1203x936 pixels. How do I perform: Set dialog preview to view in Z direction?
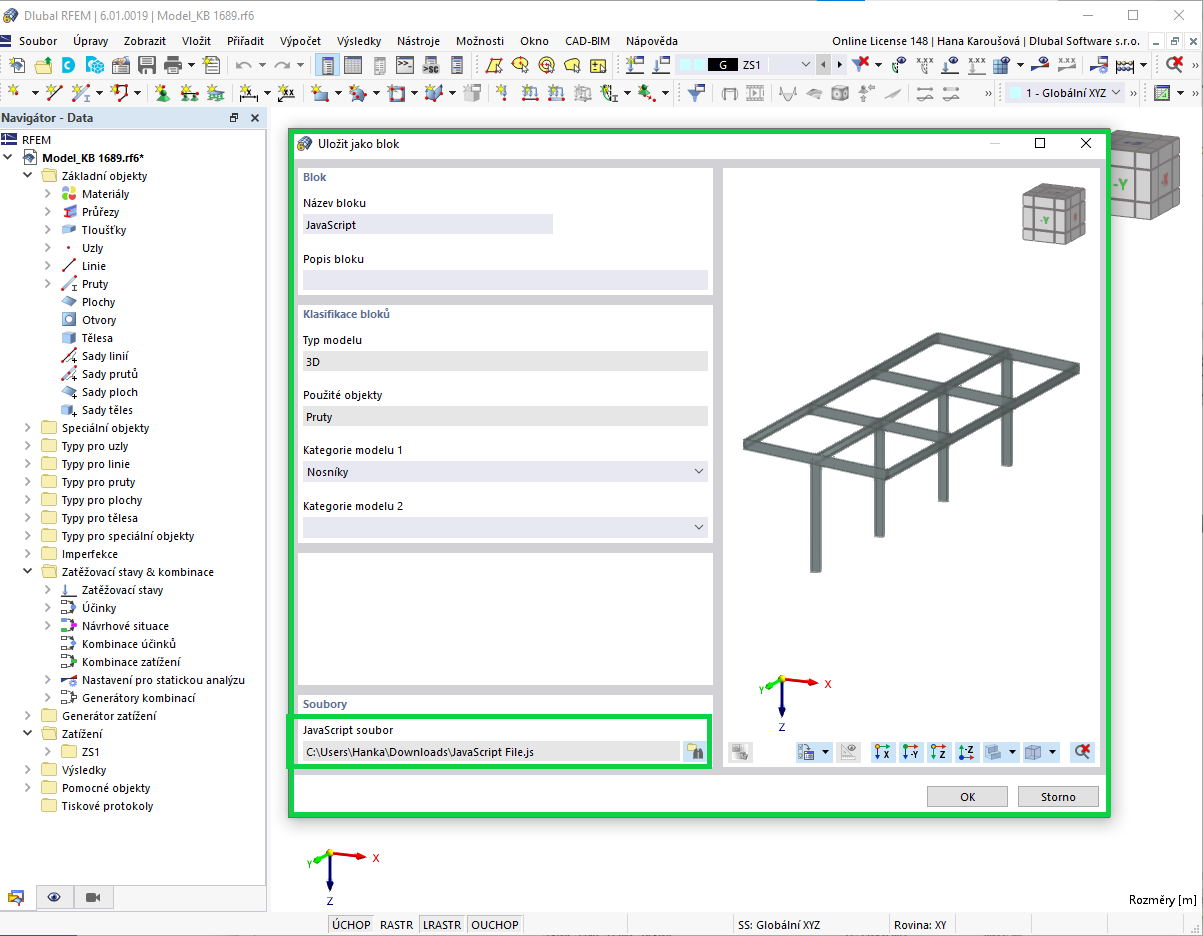938,752
